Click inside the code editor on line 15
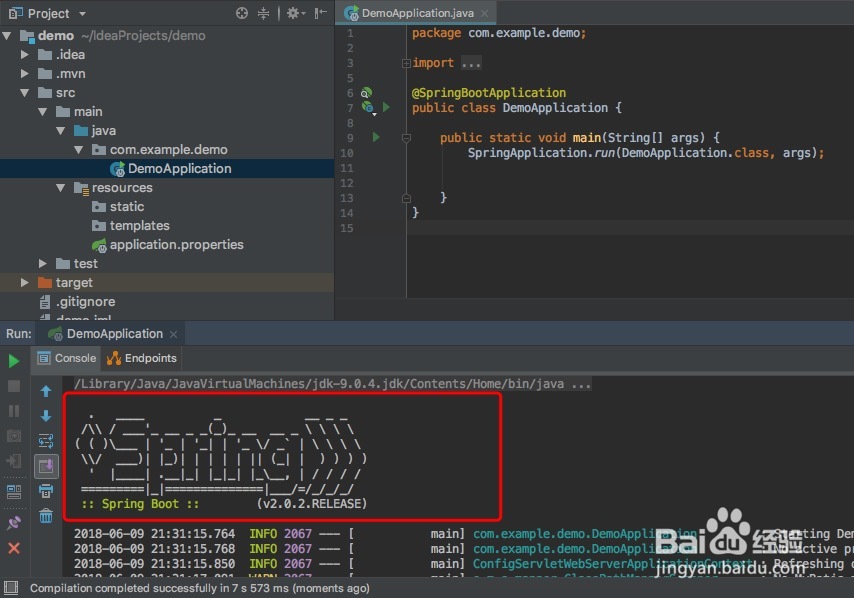This screenshot has width=854, height=598. pyautogui.click(x=630, y=228)
